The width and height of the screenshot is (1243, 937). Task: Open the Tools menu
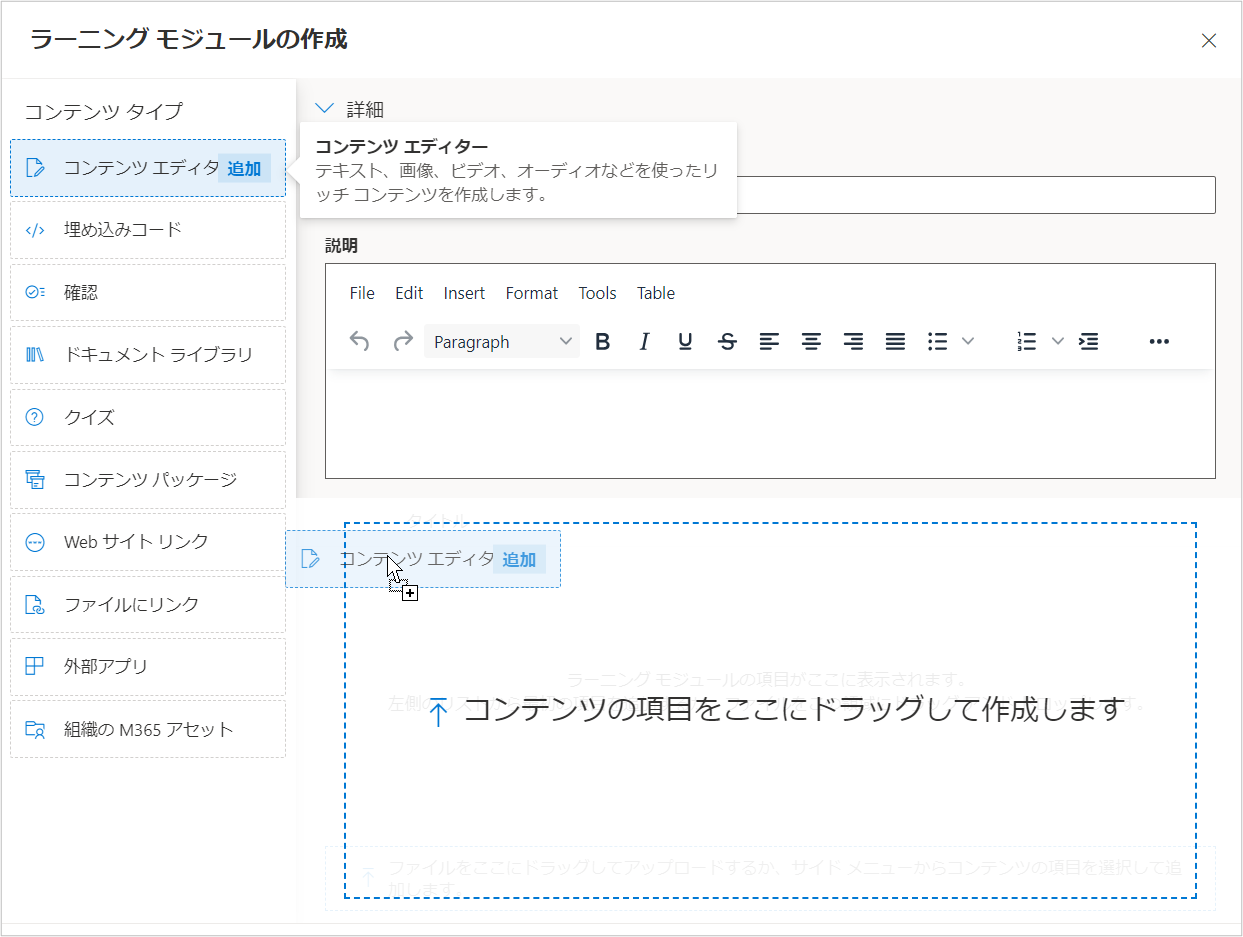pos(597,293)
